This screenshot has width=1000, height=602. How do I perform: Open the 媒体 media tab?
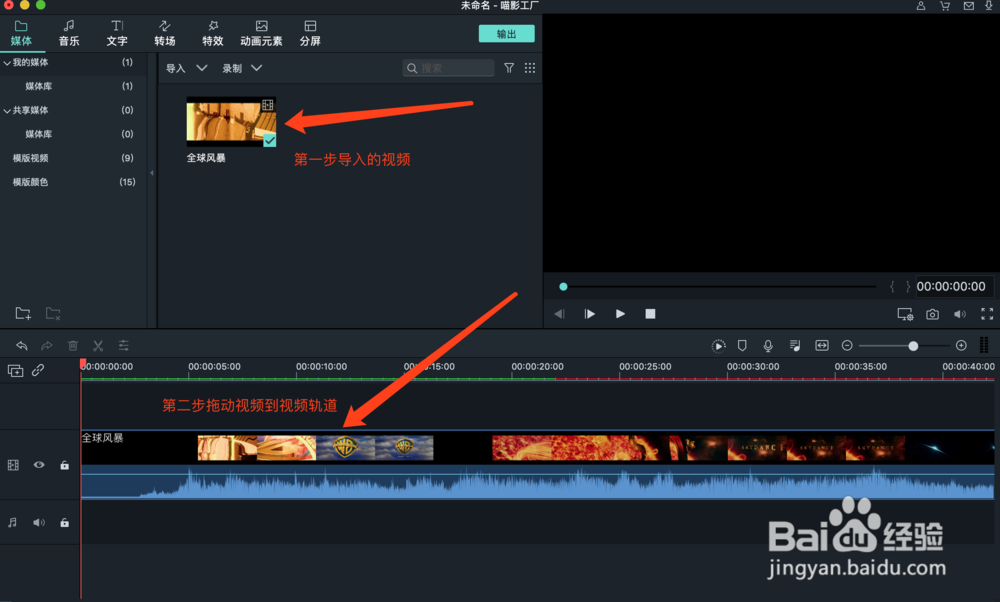click(21, 33)
